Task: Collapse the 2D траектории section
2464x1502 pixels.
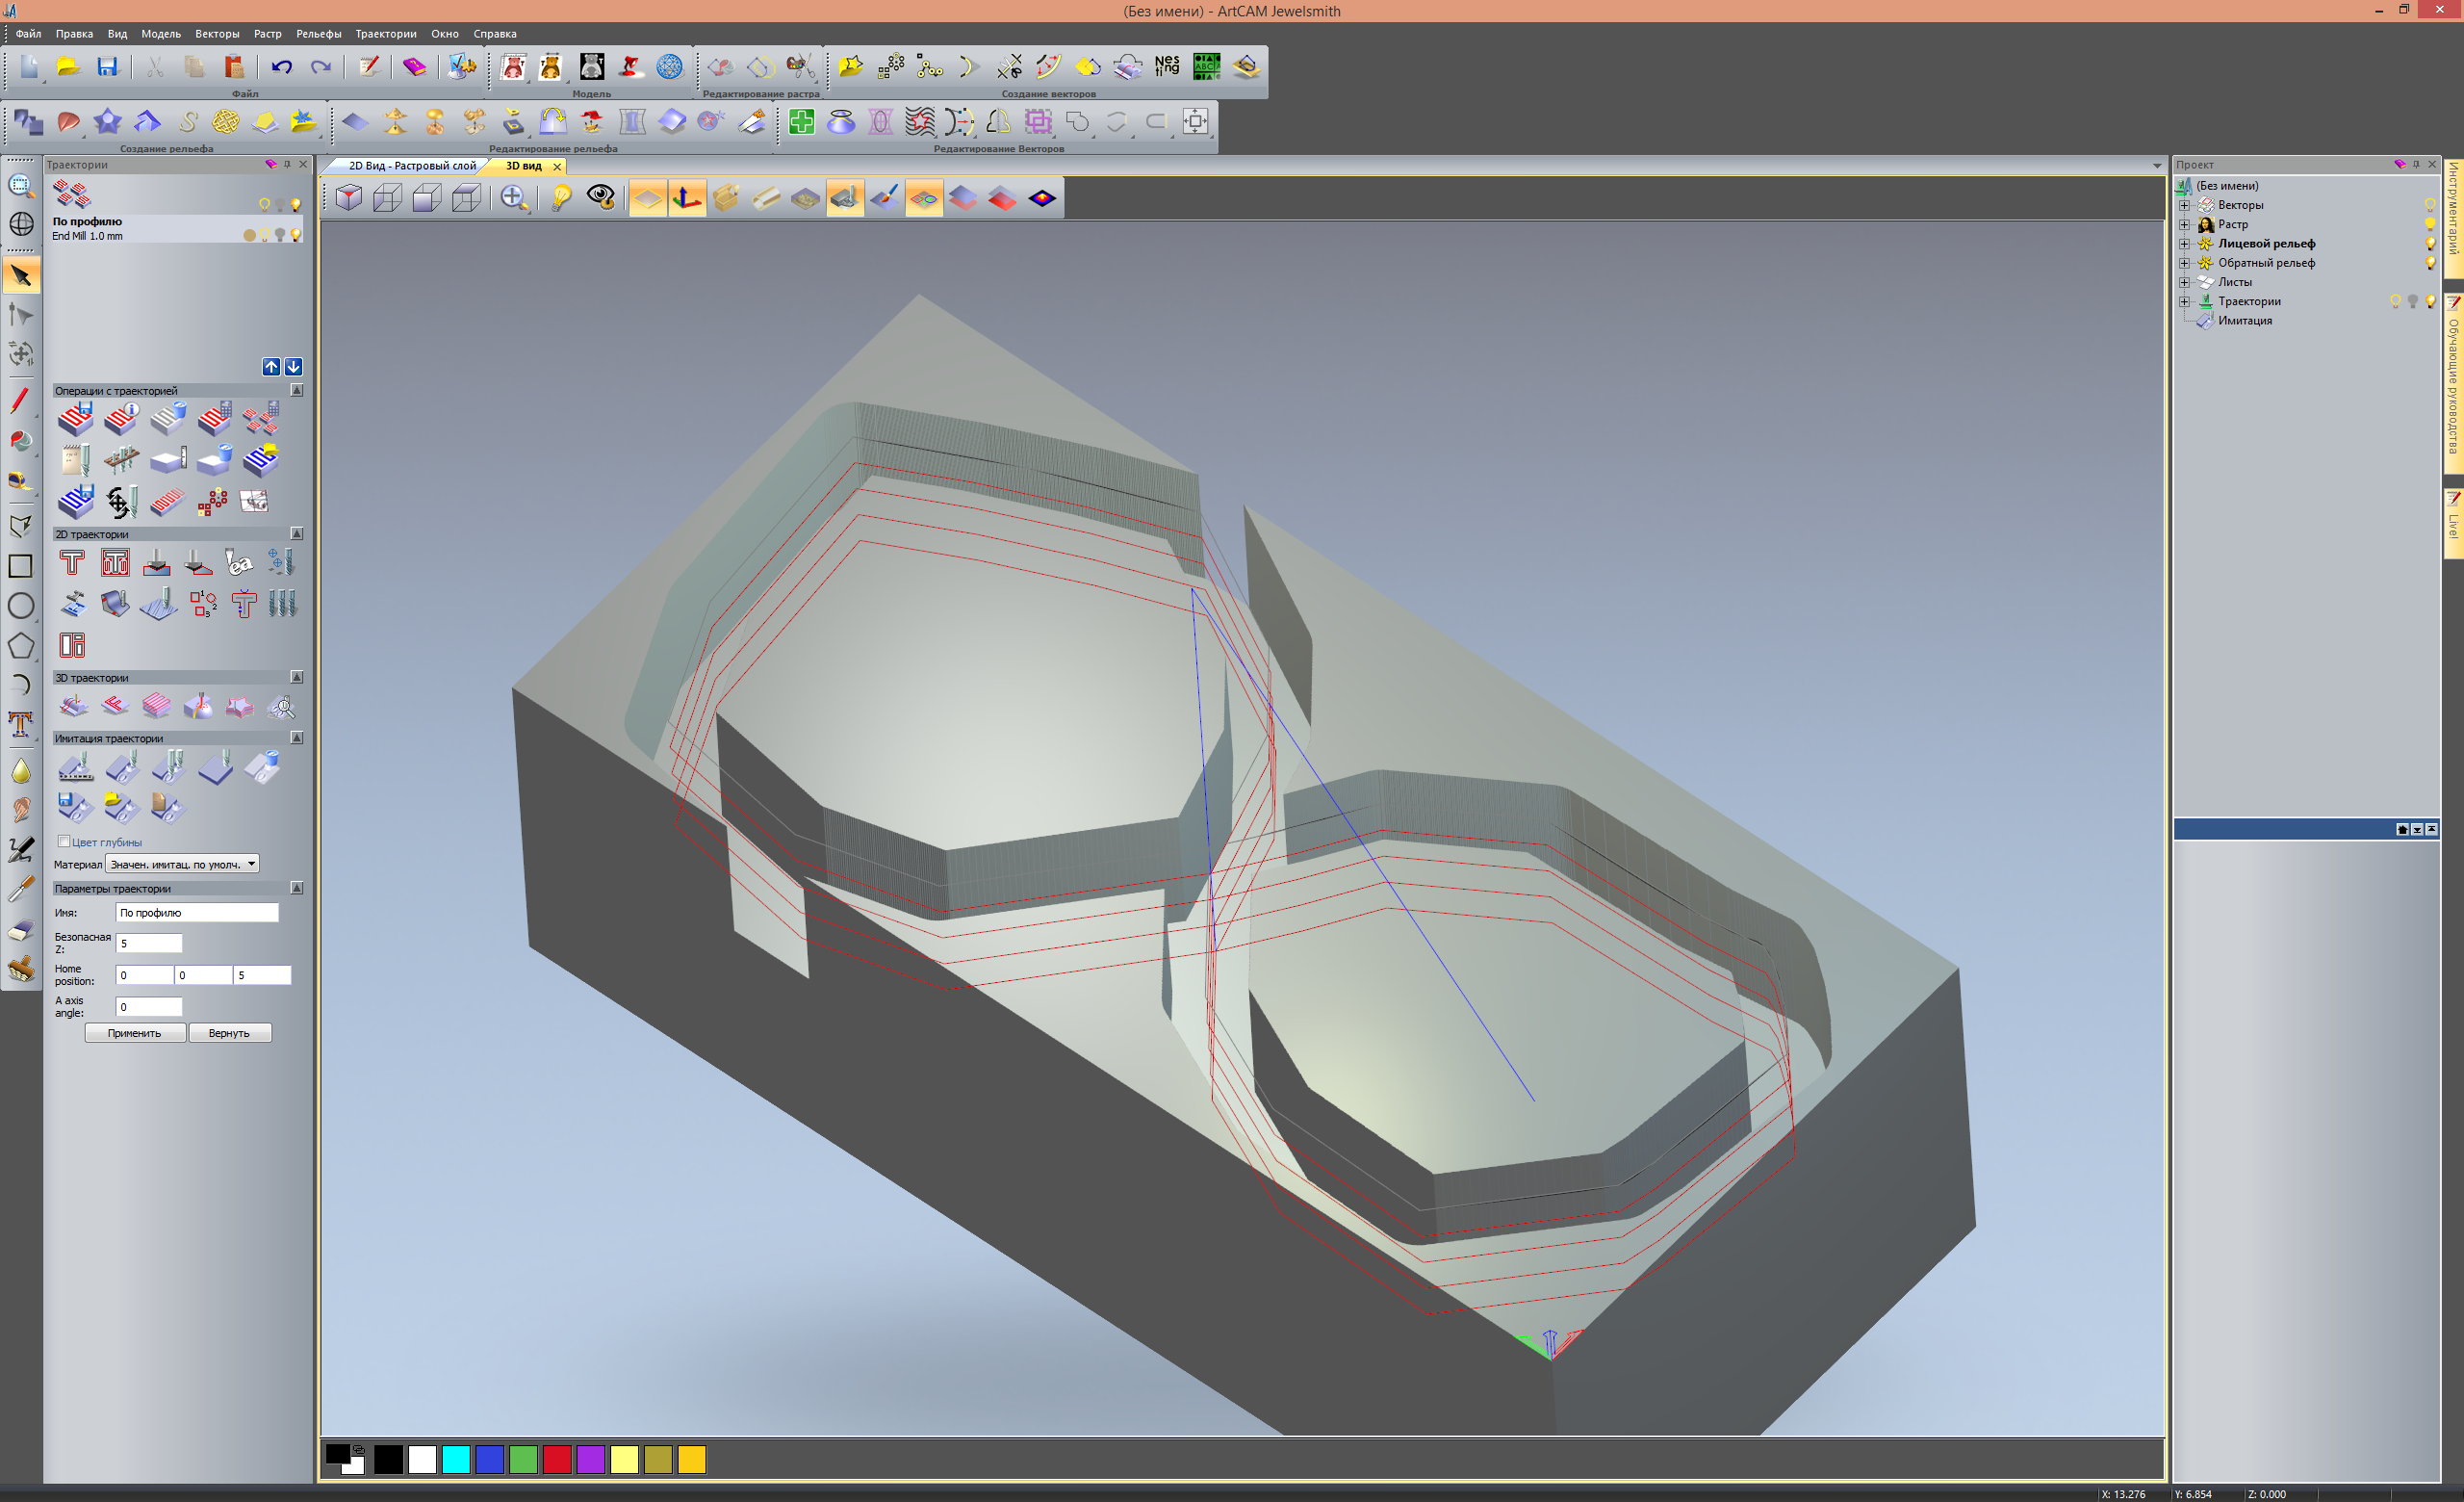Action: [296, 534]
